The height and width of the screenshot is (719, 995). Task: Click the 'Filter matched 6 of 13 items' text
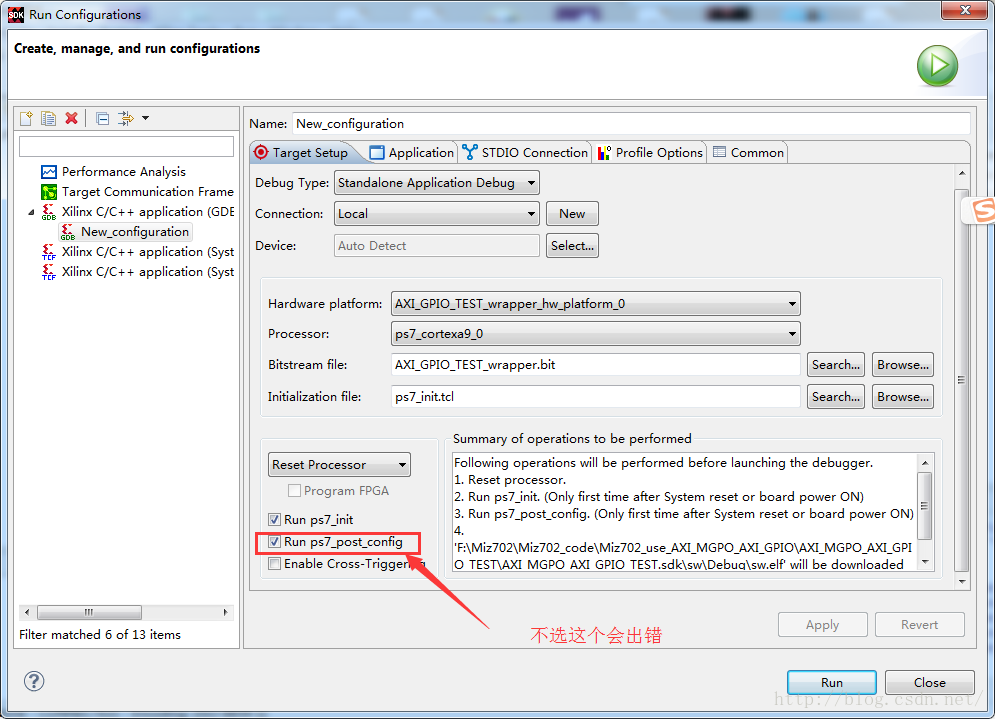click(x=100, y=635)
